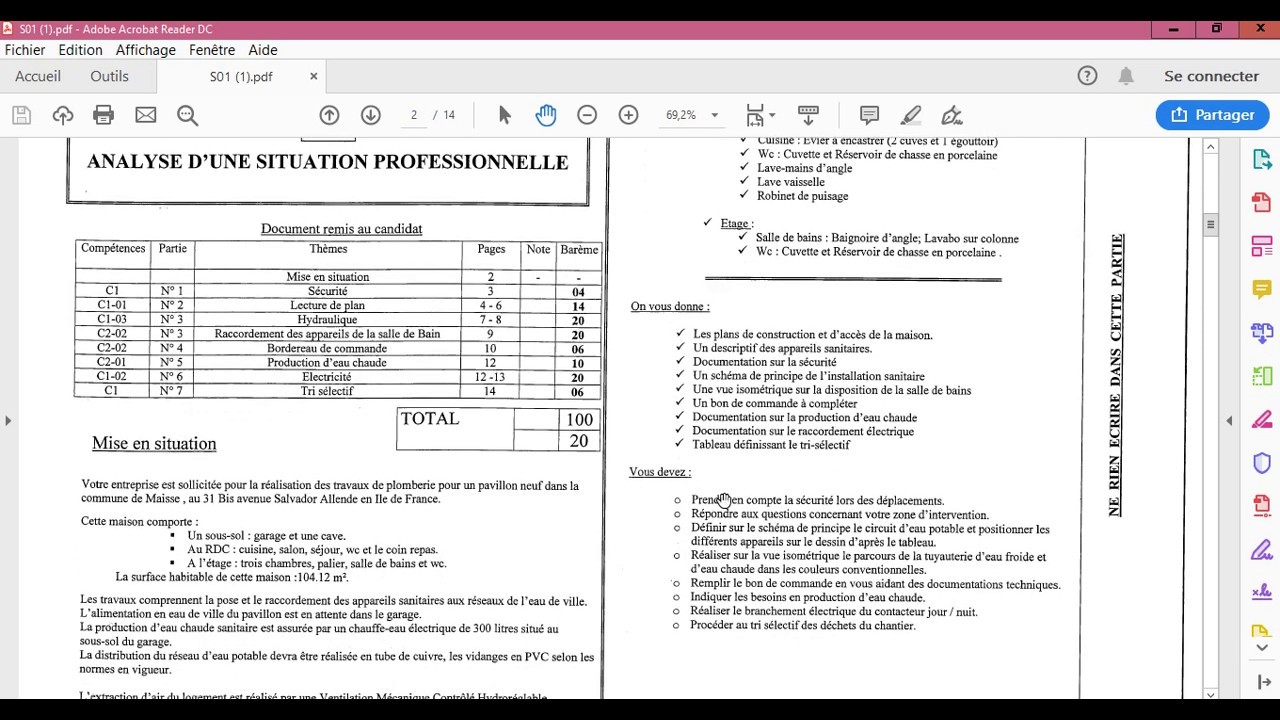Add a comment sticky note
1280x720 pixels.
(x=869, y=115)
